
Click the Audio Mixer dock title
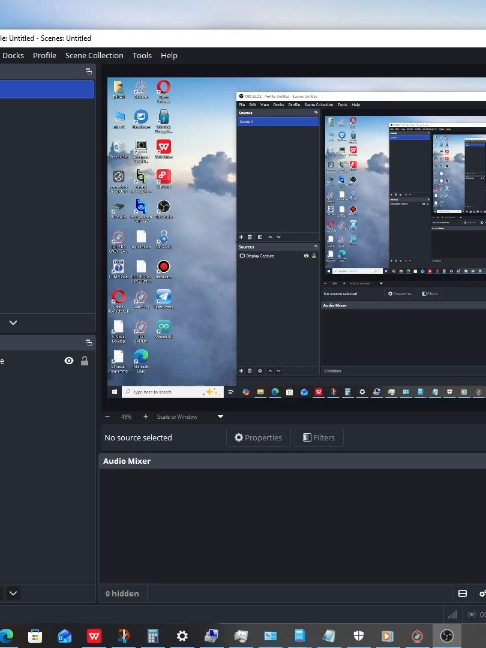pyautogui.click(x=127, y=461)
